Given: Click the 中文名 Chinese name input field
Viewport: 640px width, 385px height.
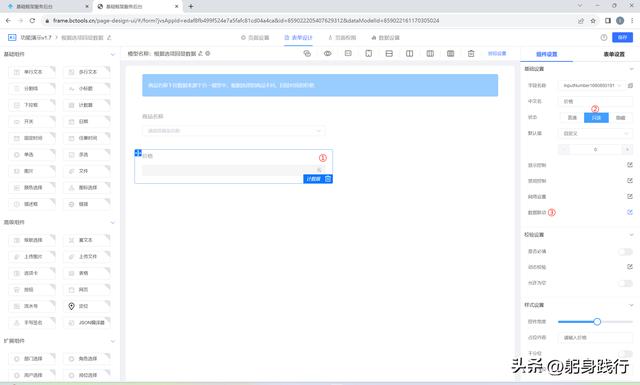Looking at the screenshot, I should point(596,101).
